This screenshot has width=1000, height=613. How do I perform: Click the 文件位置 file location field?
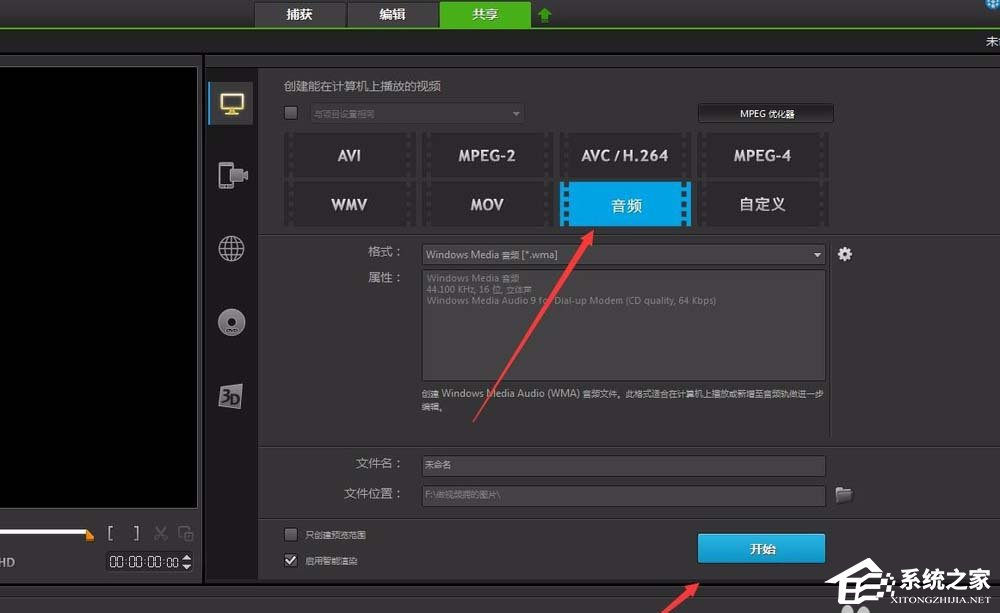pyautogui.click(x=624, y=495)
